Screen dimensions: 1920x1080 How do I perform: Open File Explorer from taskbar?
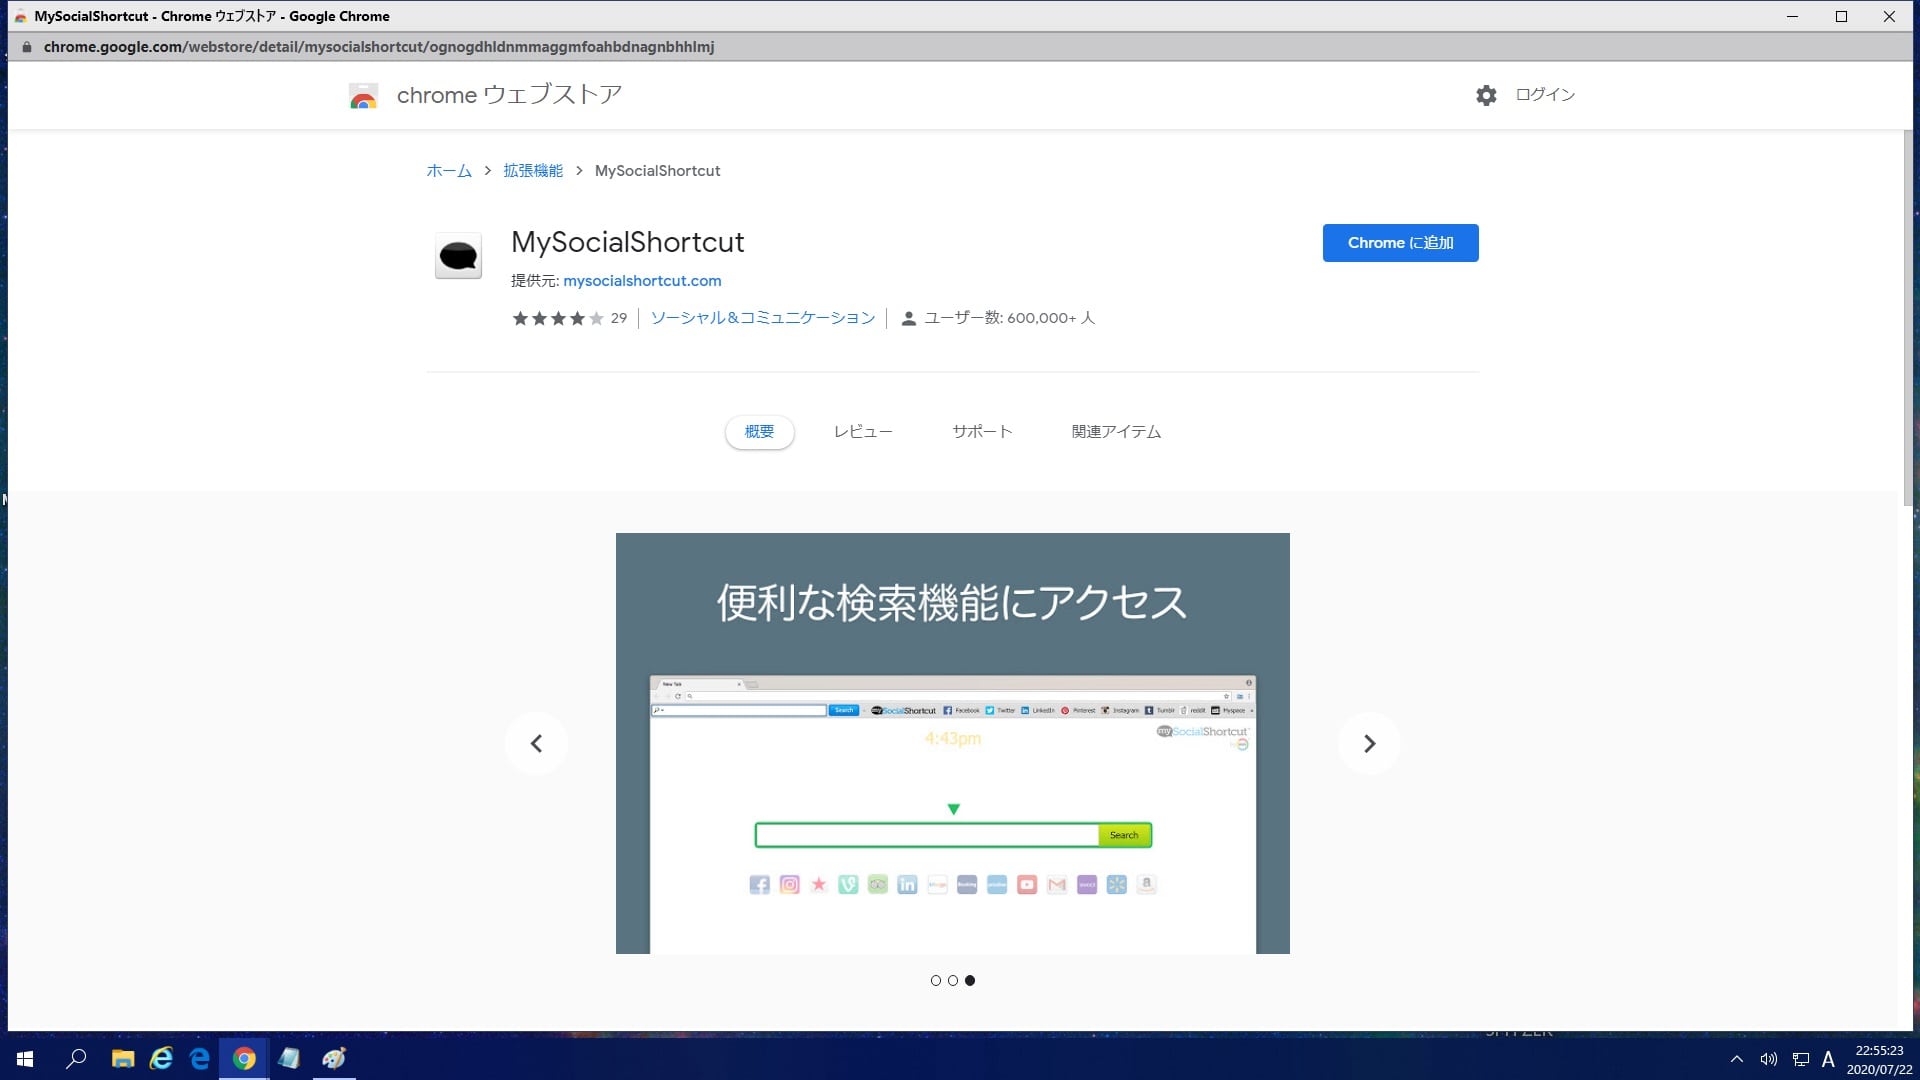[x=122, y=1058]
